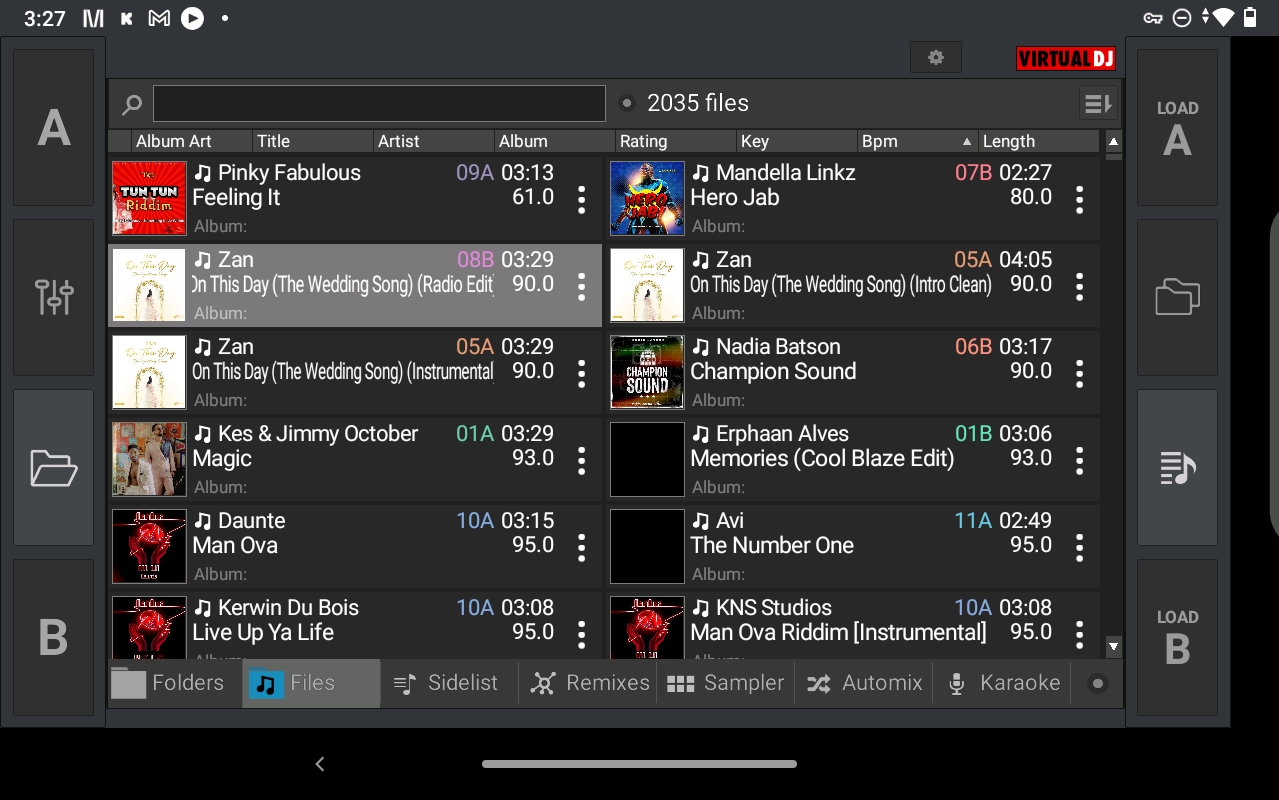Viewport: 1279px width, 800px height.
Task: Open the playlist music icon on right sidebar
Action: 1177,467
